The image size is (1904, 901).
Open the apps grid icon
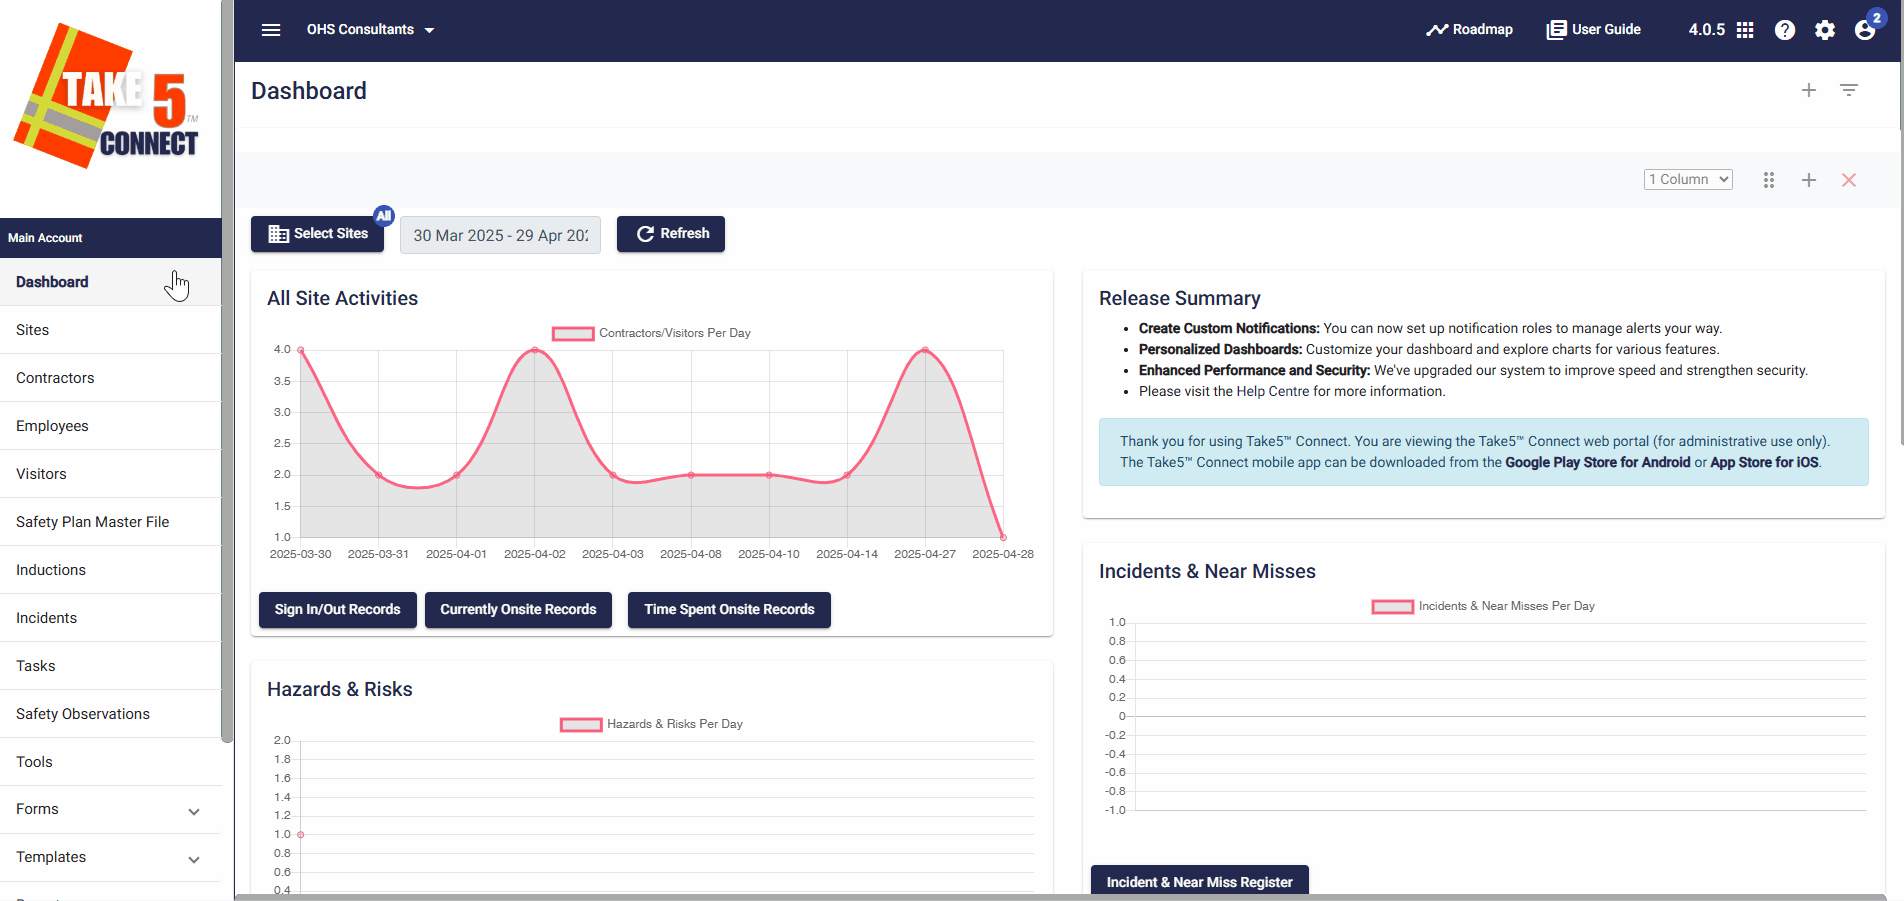(1745, 30)
